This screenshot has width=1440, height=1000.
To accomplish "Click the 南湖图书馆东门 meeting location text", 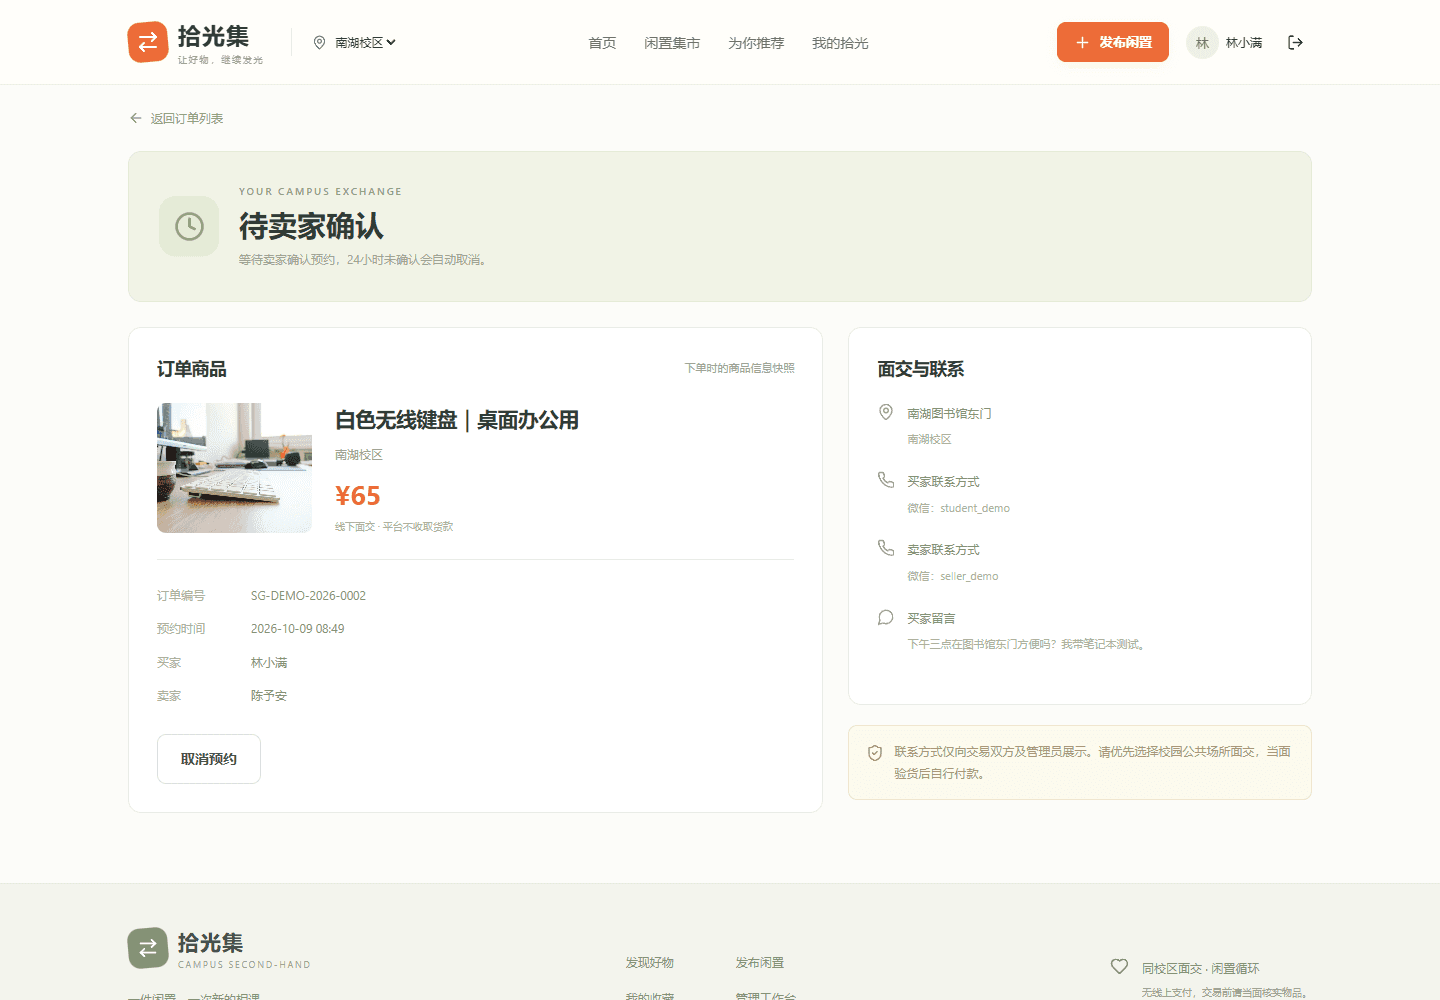I will click(x=949, y=413).
